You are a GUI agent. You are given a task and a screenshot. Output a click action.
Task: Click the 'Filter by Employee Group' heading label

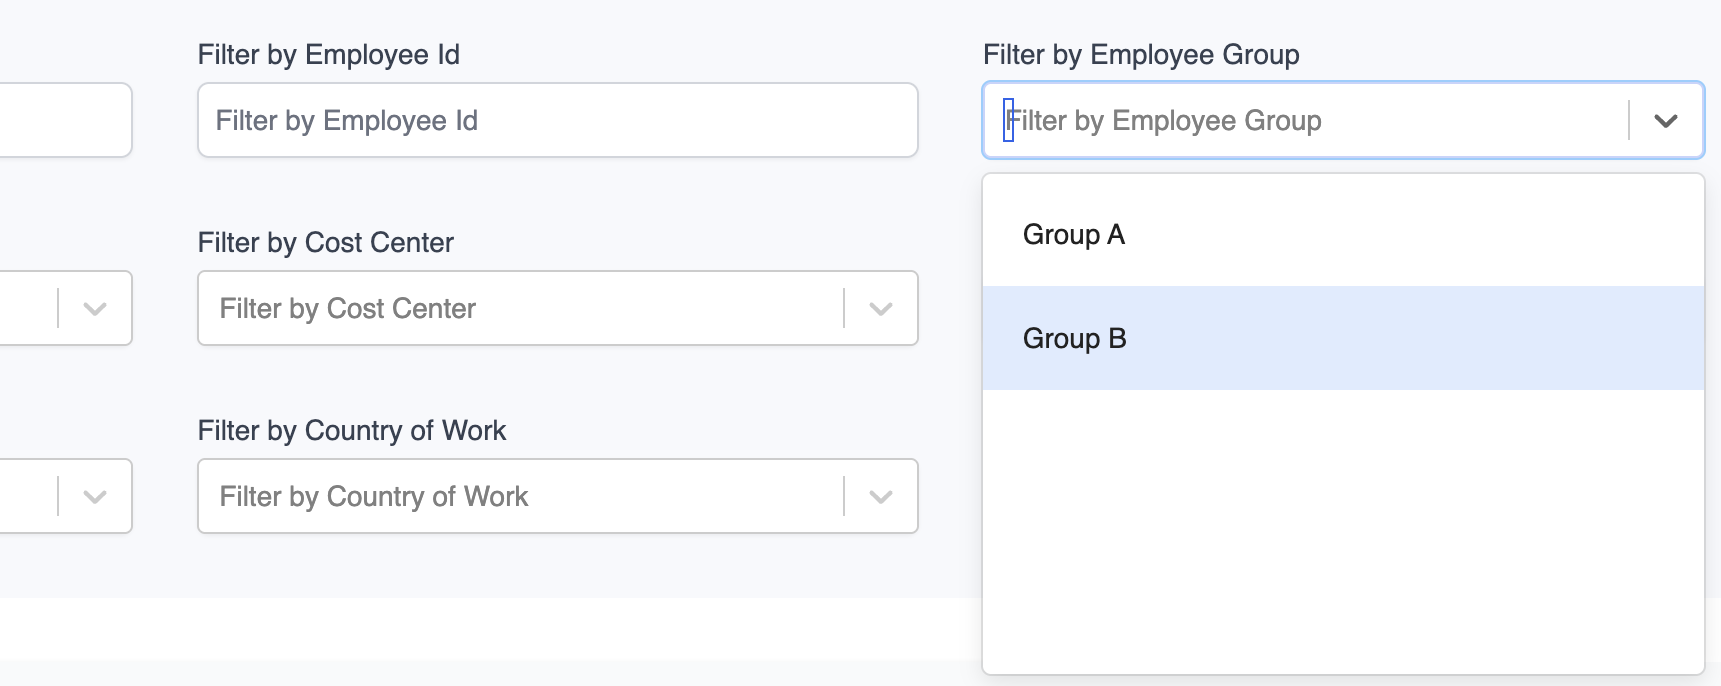coord(1140,55)
